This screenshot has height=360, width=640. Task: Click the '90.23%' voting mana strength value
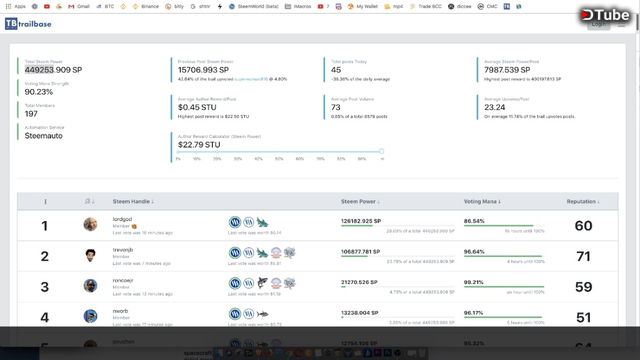[39, 92]
